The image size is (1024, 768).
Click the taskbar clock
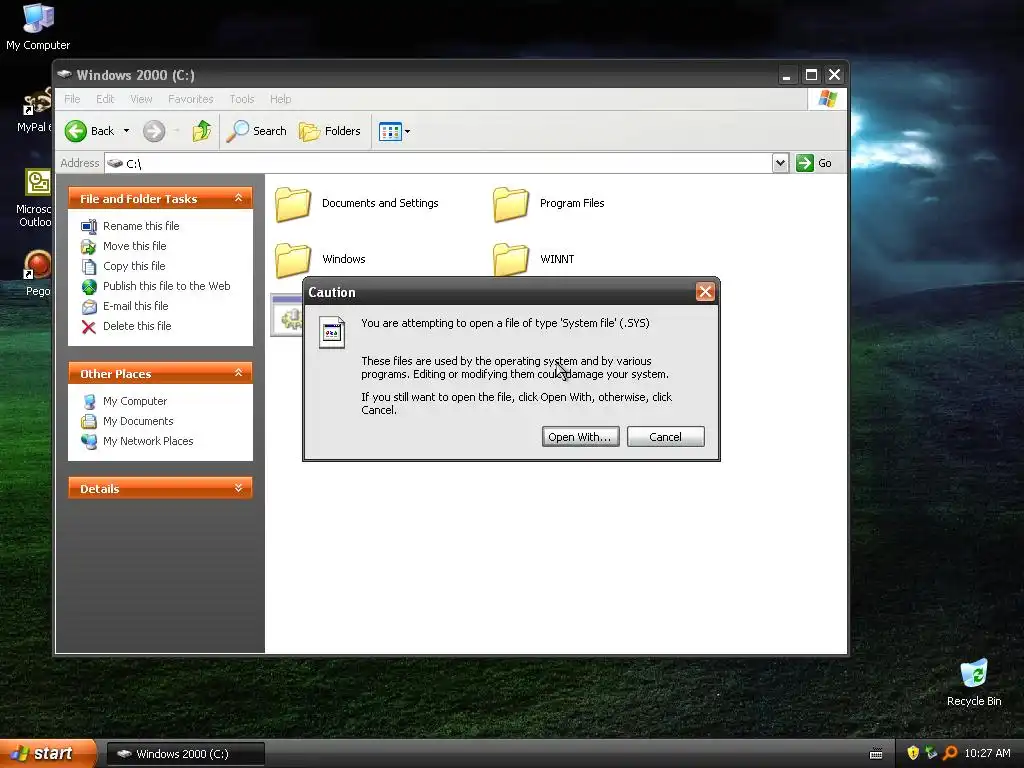(987, 754)
